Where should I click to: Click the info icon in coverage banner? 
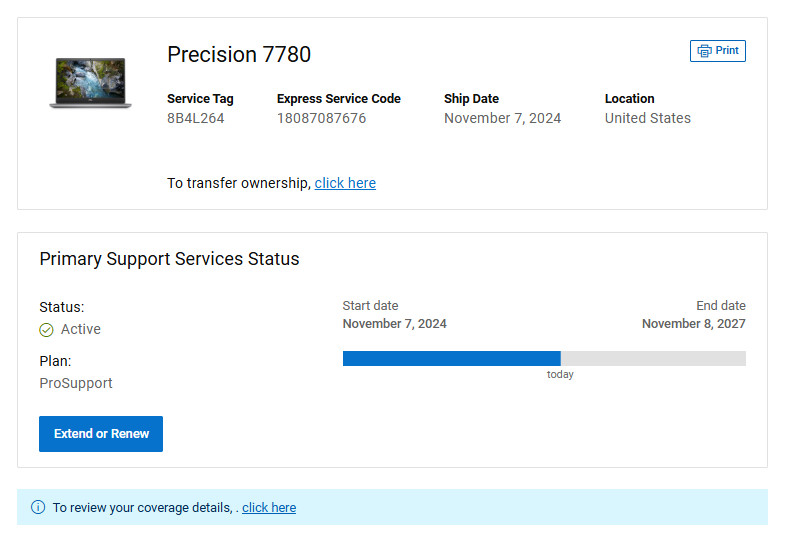click(x=38, y=507)
